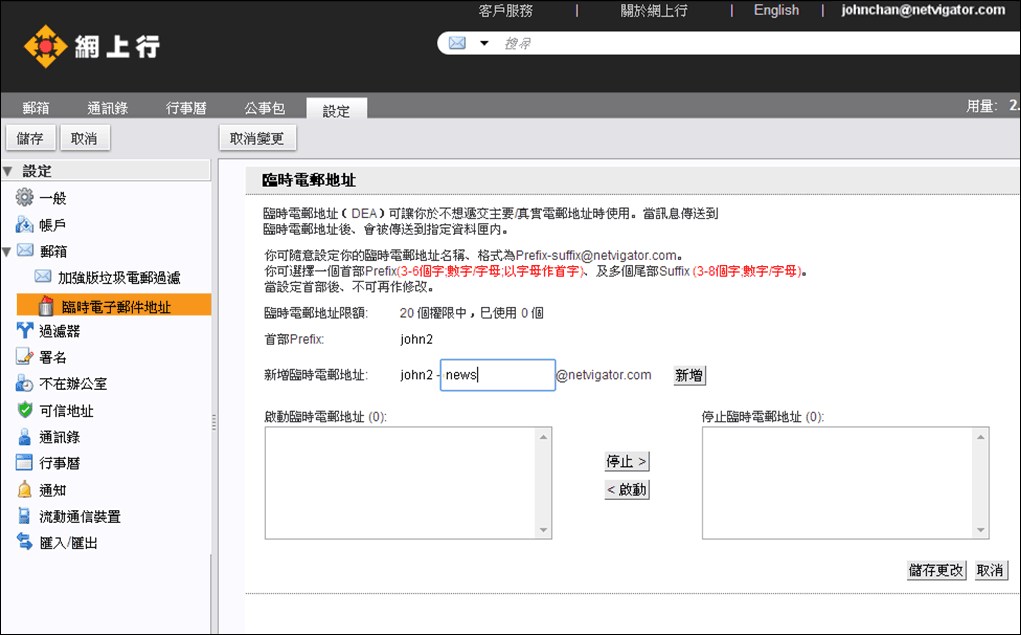The image size is (1021, 635).
Task: Click down arrow of 停止臨時電郵地址 scrollbar
Action: 981,530
